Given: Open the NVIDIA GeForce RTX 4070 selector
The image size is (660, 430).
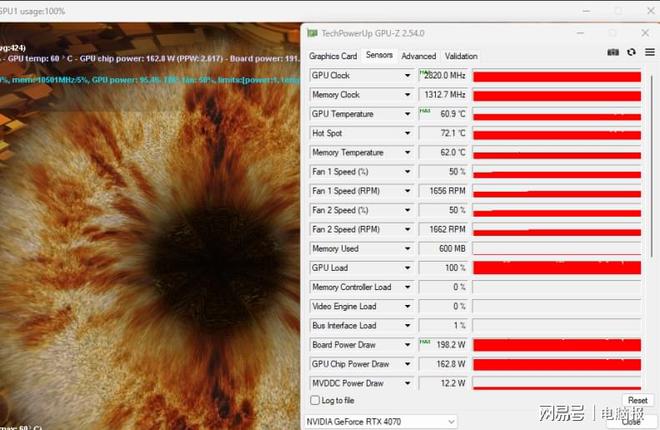Looking at the screenshot, I should (381, 422).
